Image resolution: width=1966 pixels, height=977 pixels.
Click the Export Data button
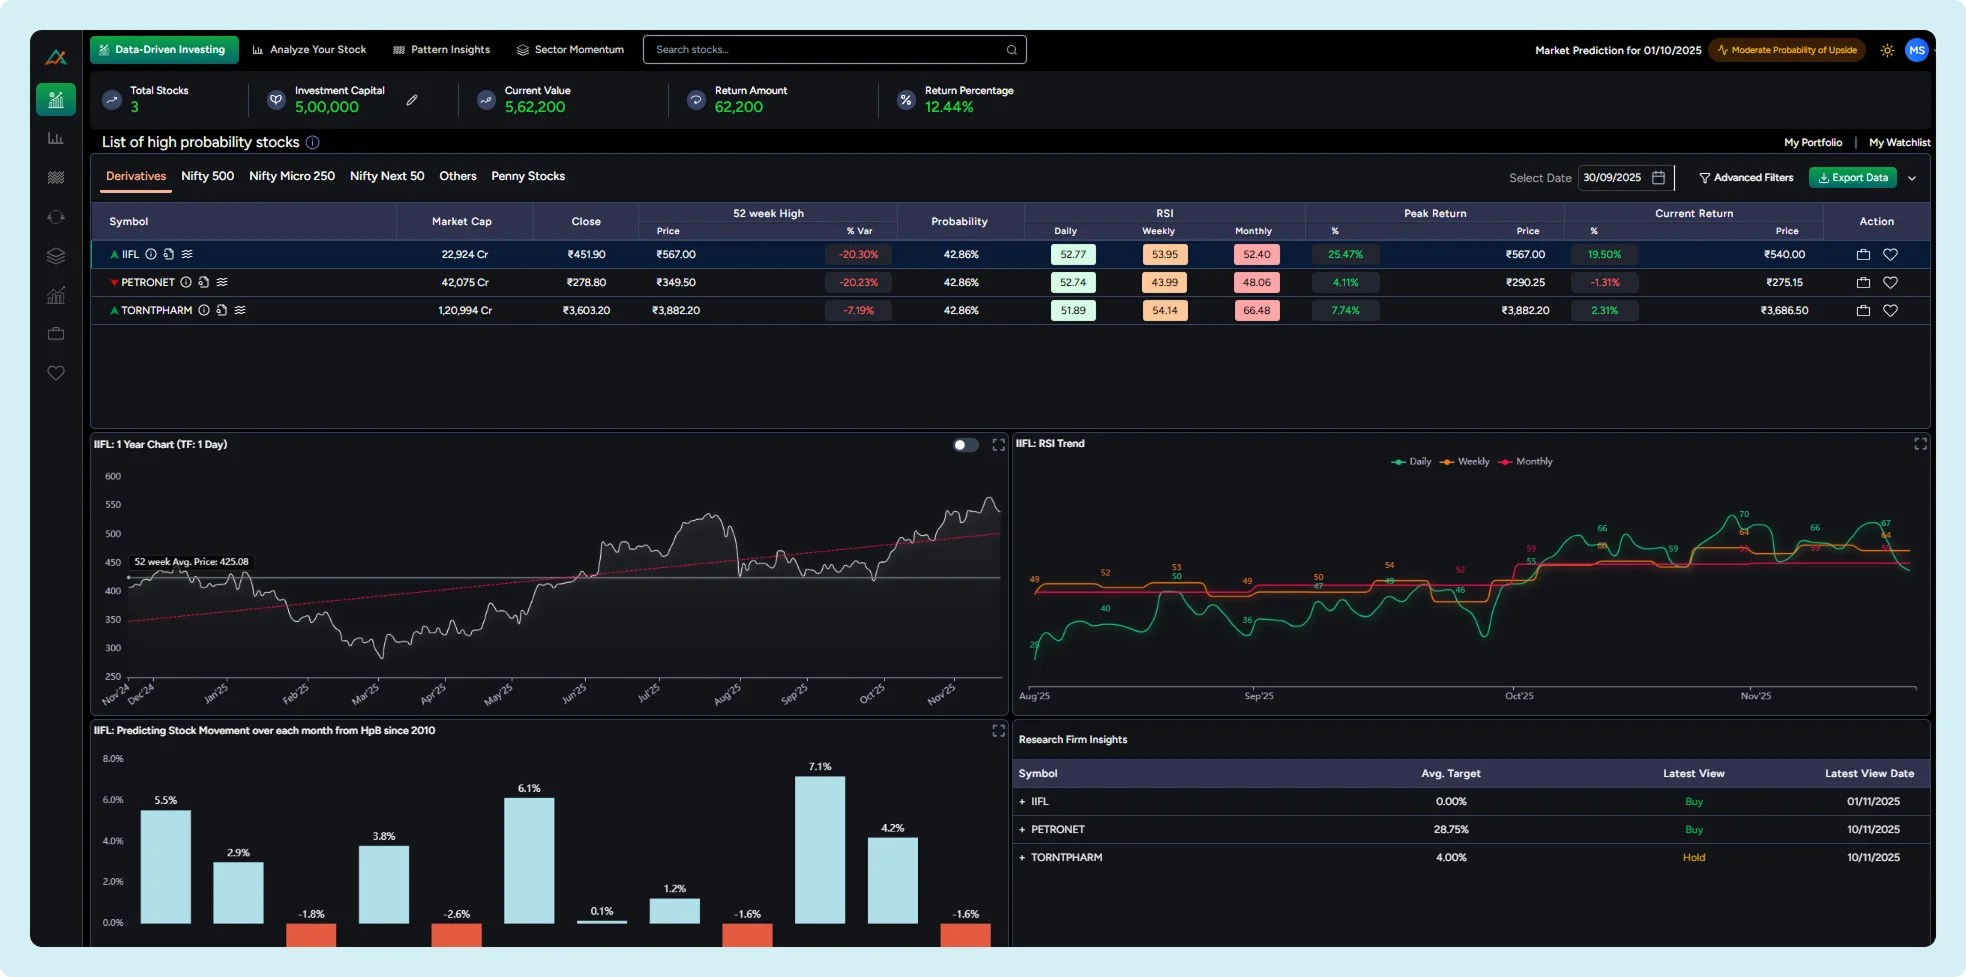pyautogui.click(x=1852, y=177)
